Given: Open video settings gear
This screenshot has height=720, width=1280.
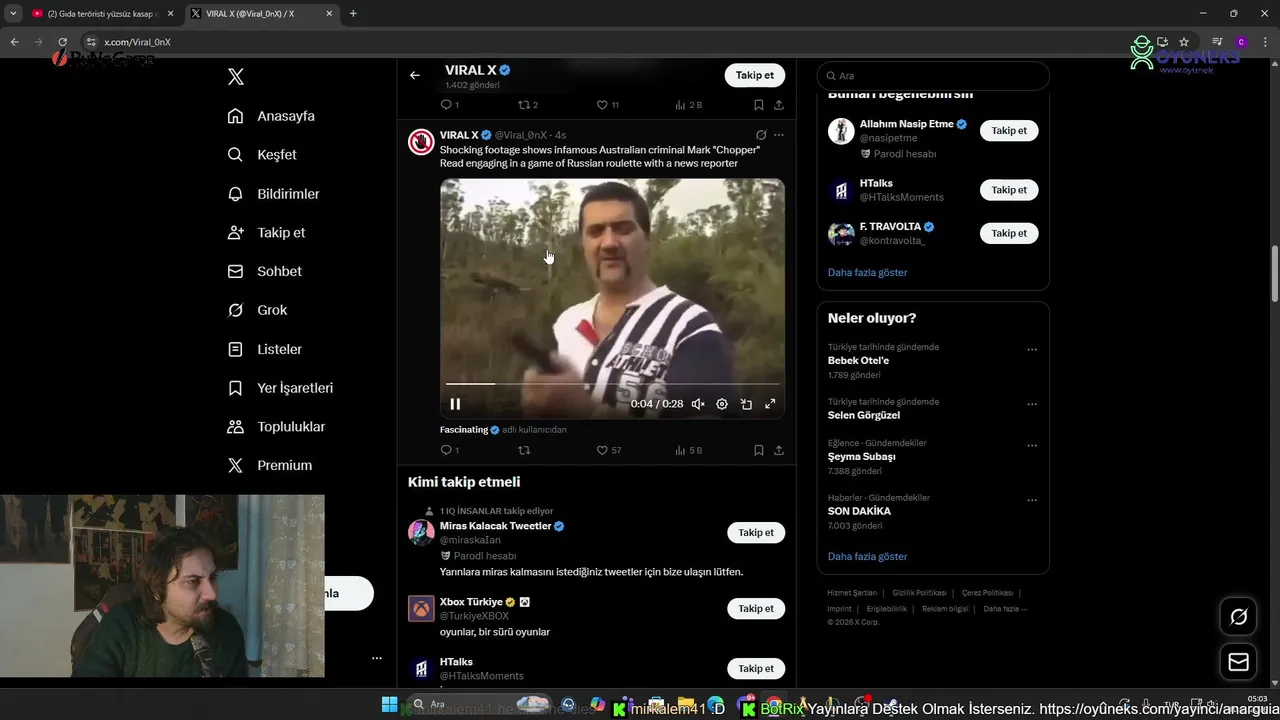Looking at the screenshot, I should click(x=722, y=404).
